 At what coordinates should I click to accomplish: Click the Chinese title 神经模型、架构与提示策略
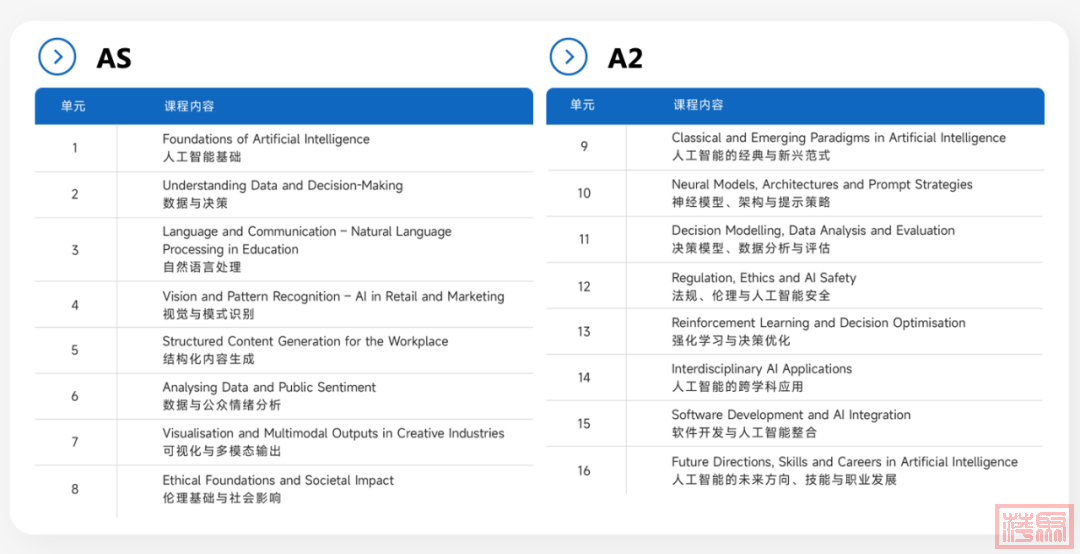pos(751,203)
